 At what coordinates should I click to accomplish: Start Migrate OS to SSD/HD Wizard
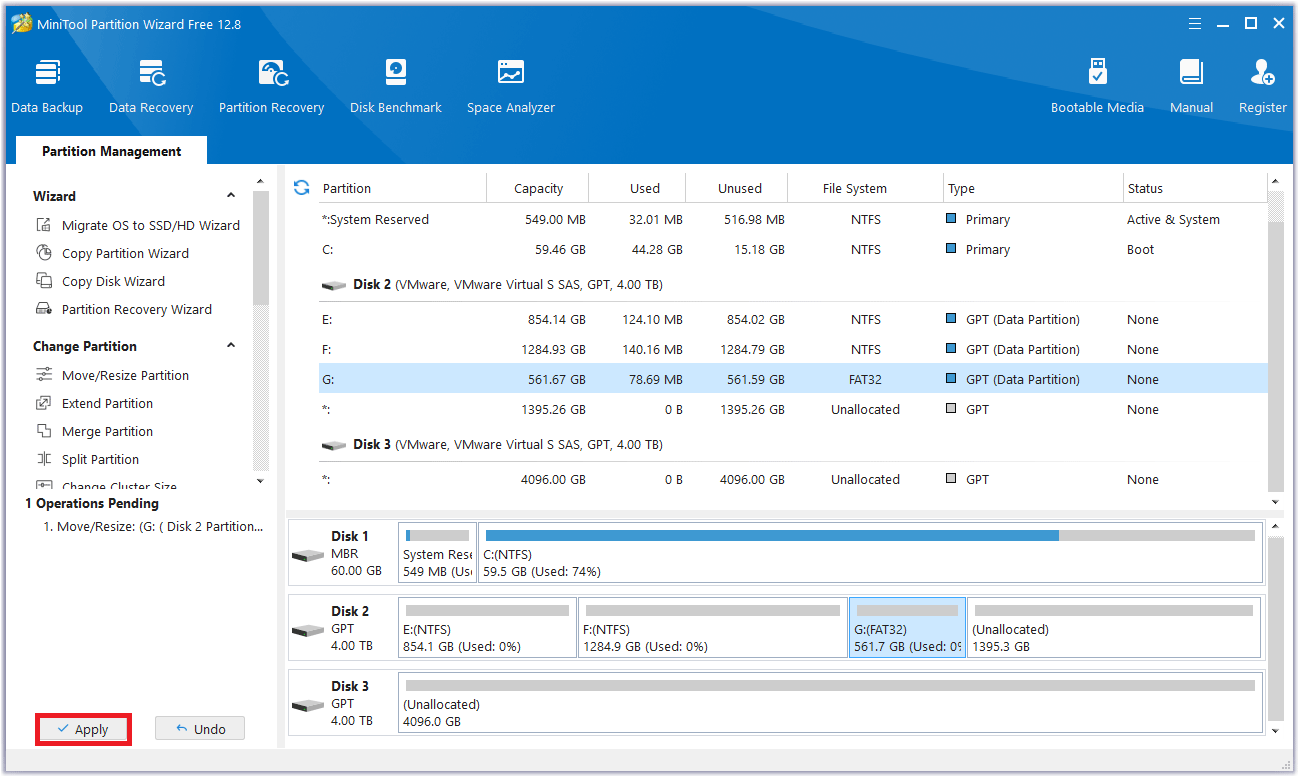[x=139, y=225]
